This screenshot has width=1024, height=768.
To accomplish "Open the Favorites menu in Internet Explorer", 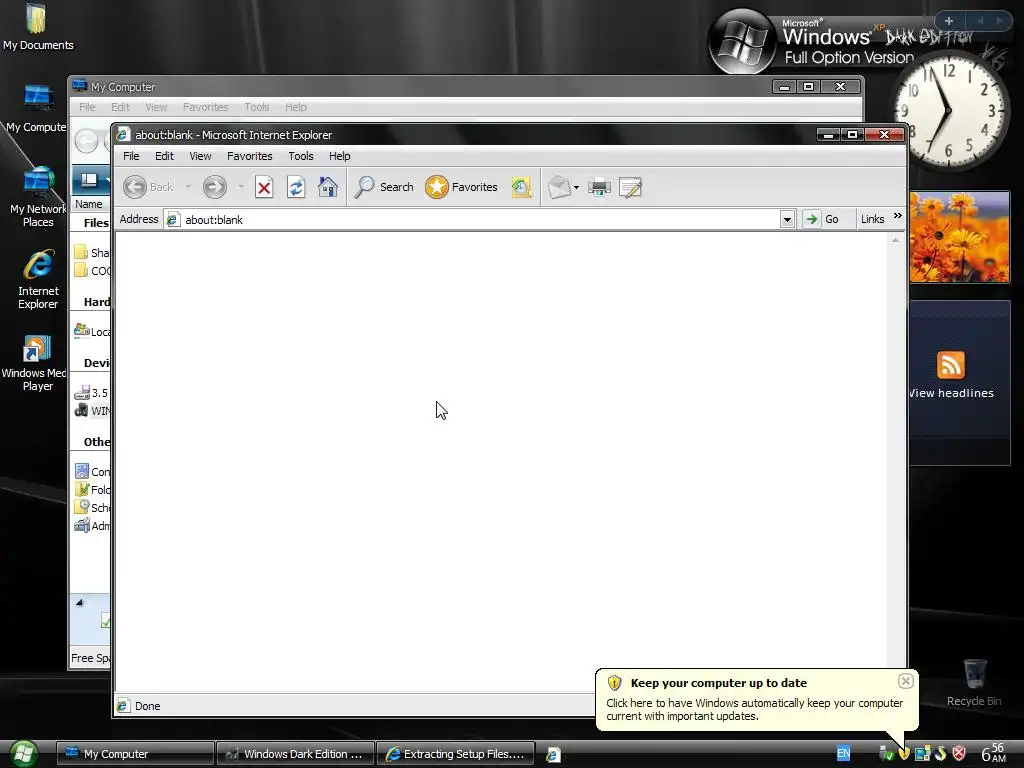I will click(249, 156).
